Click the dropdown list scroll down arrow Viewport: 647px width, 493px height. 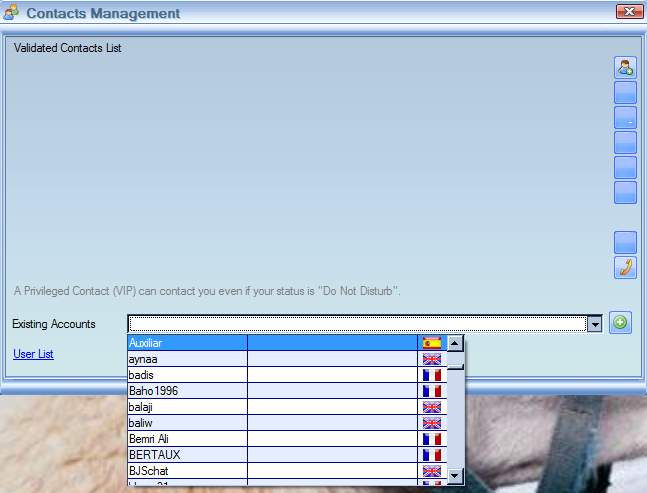(455, 476)
